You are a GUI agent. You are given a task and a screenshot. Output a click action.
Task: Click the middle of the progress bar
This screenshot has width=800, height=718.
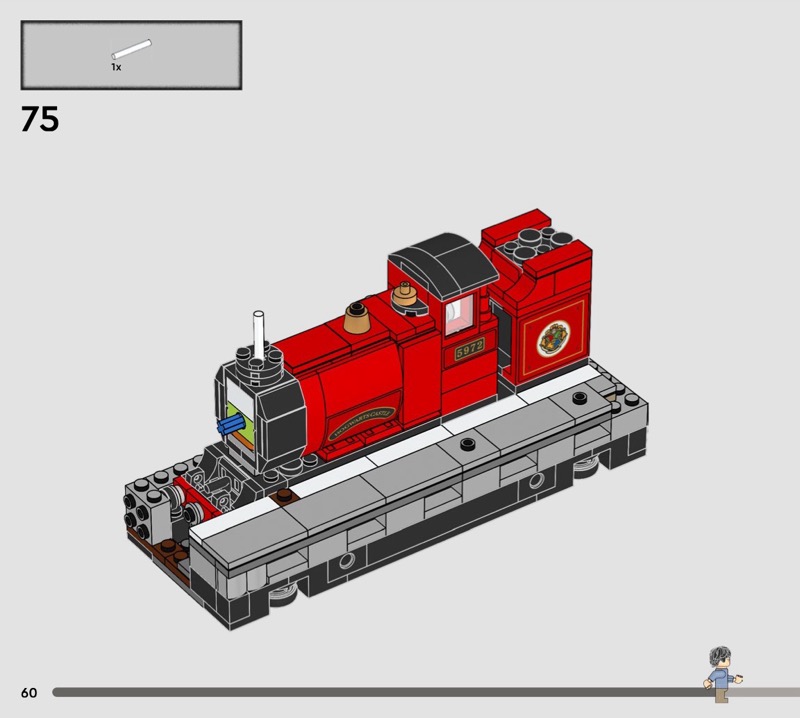tap(380, 692)
